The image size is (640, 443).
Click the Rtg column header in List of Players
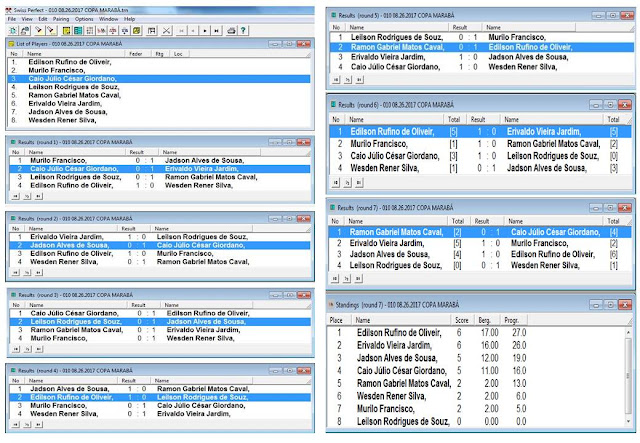tap(160, 53)
